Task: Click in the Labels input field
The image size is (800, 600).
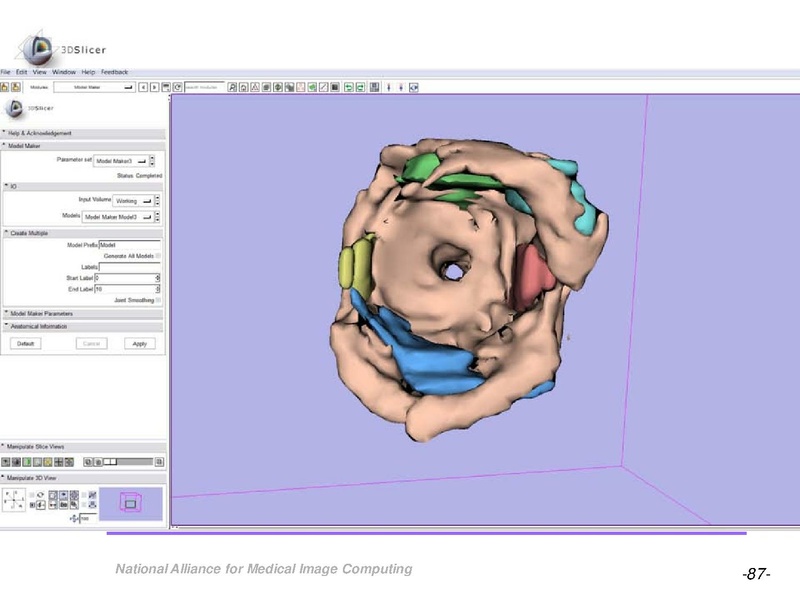Action: 130,267
